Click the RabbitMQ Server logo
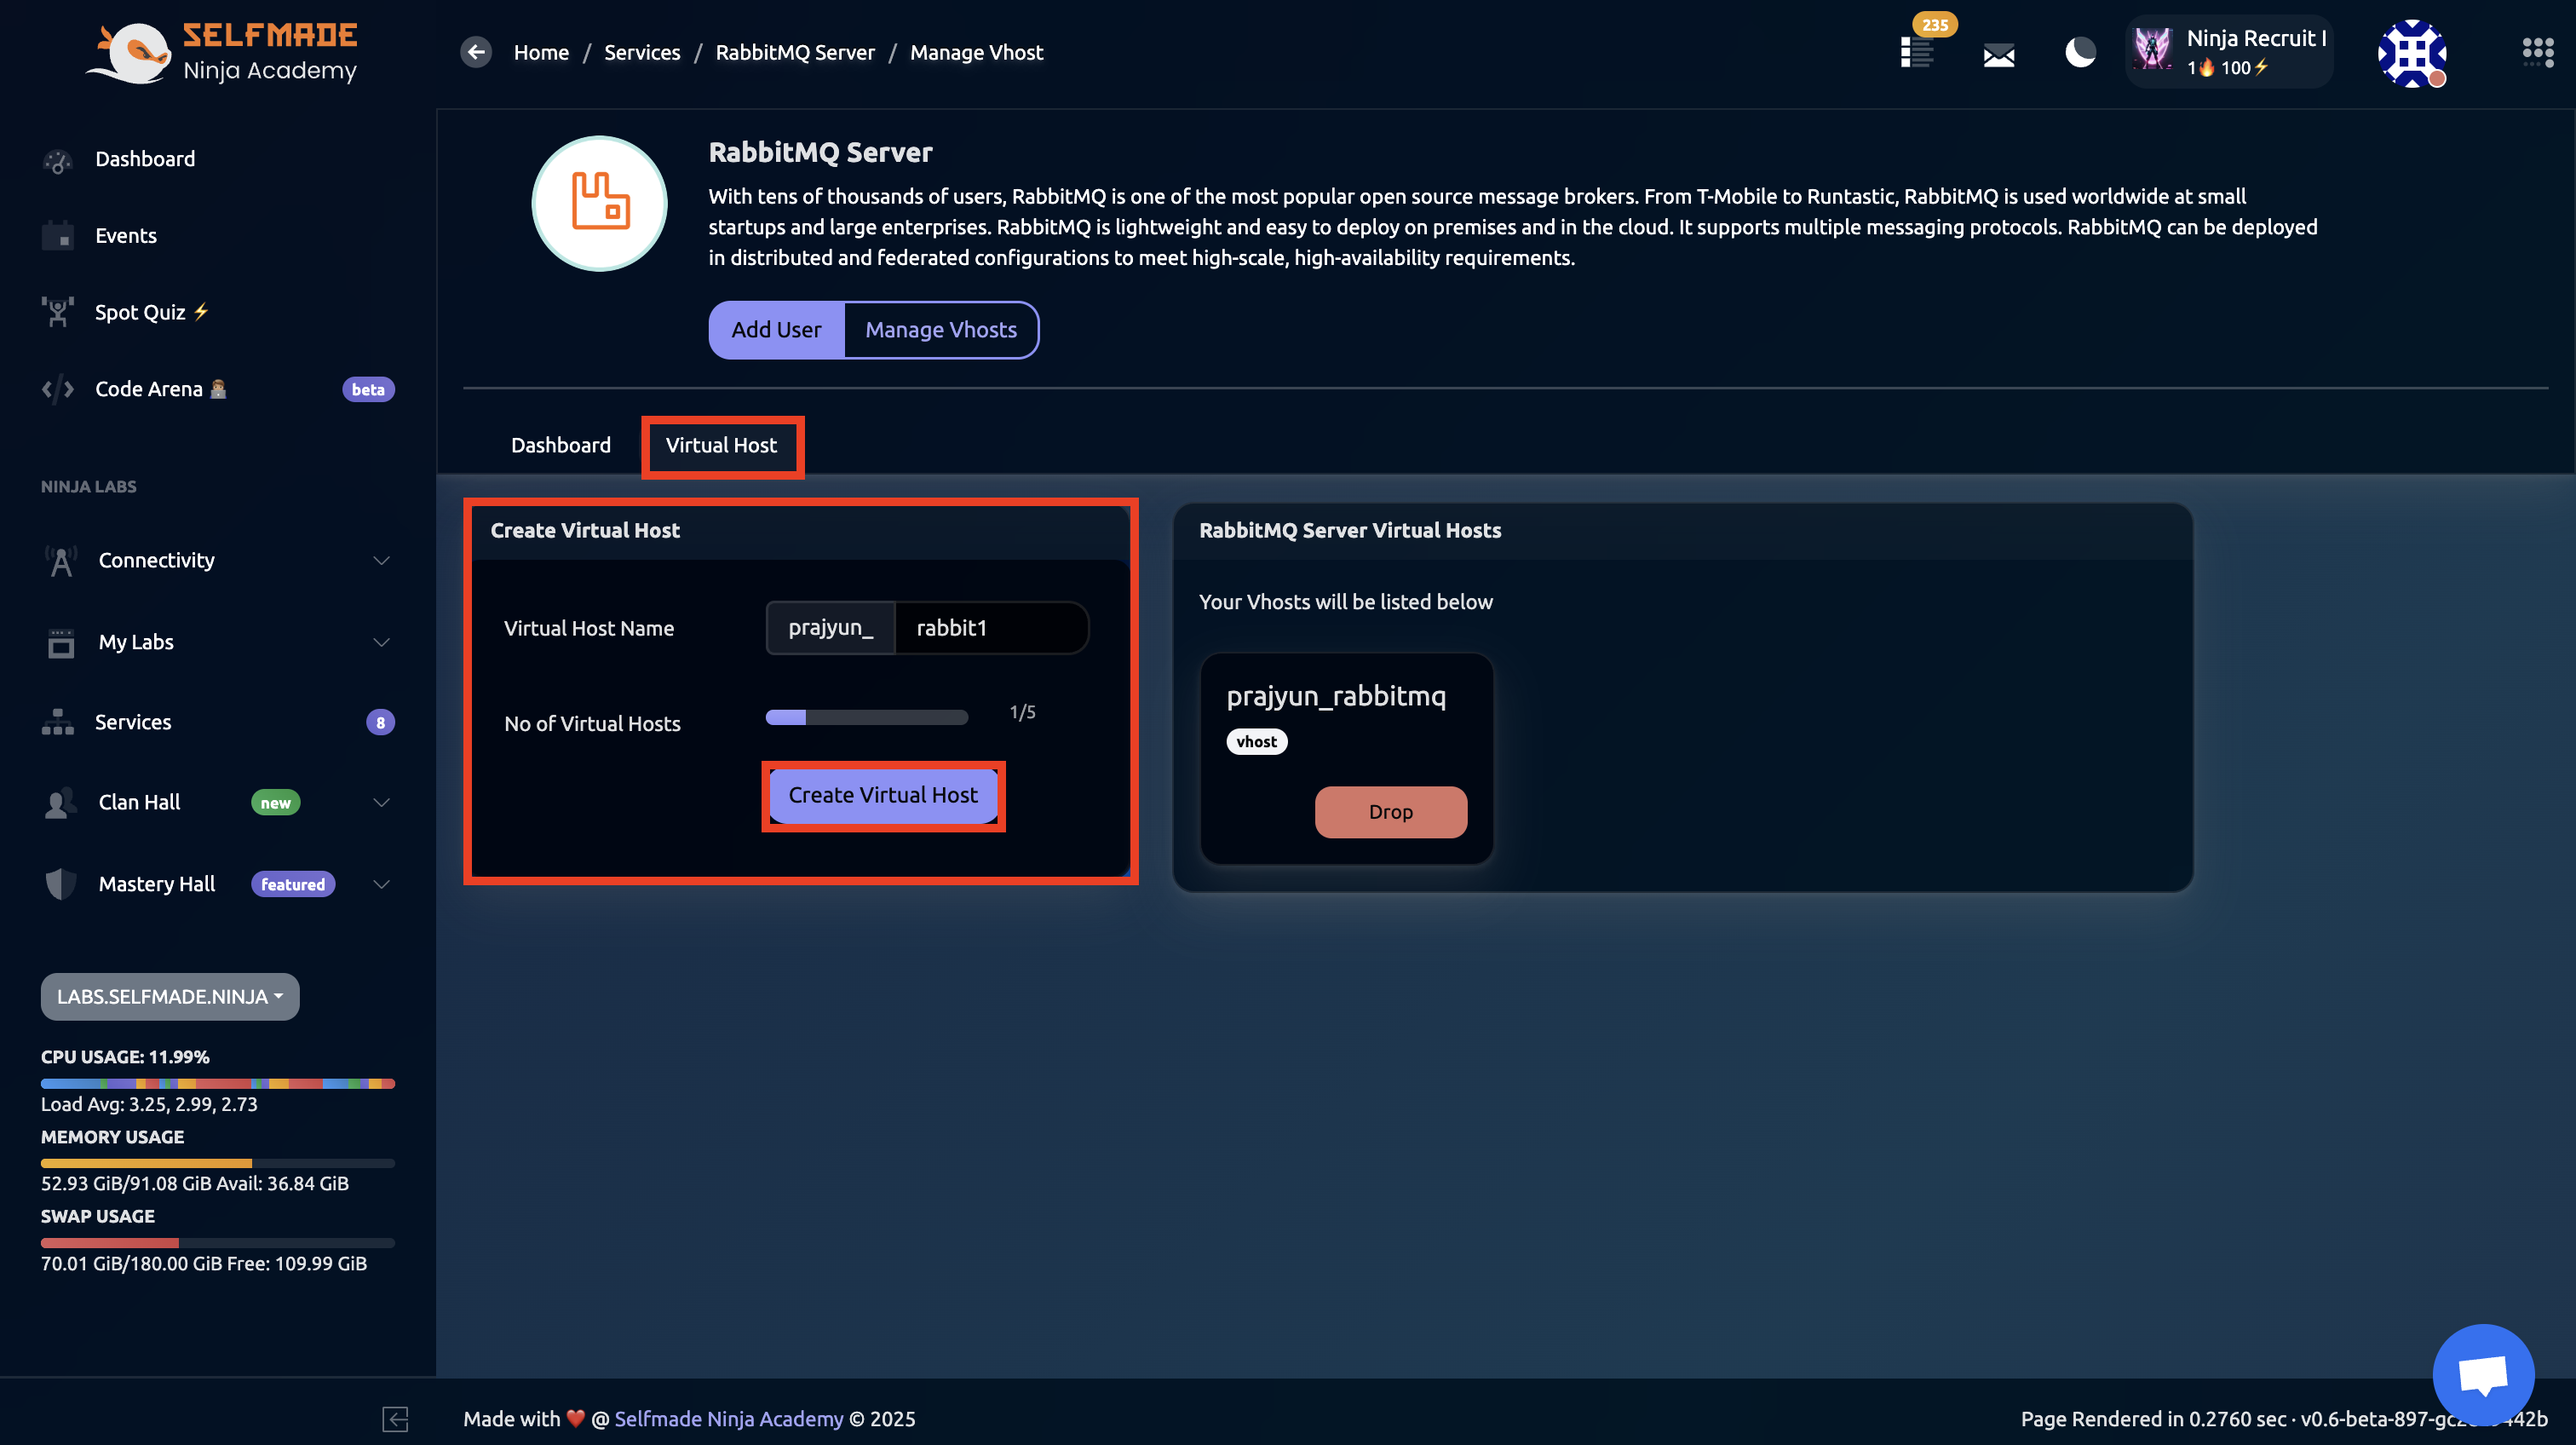This screenshot has width=2576, height=1445. [599, 204]
